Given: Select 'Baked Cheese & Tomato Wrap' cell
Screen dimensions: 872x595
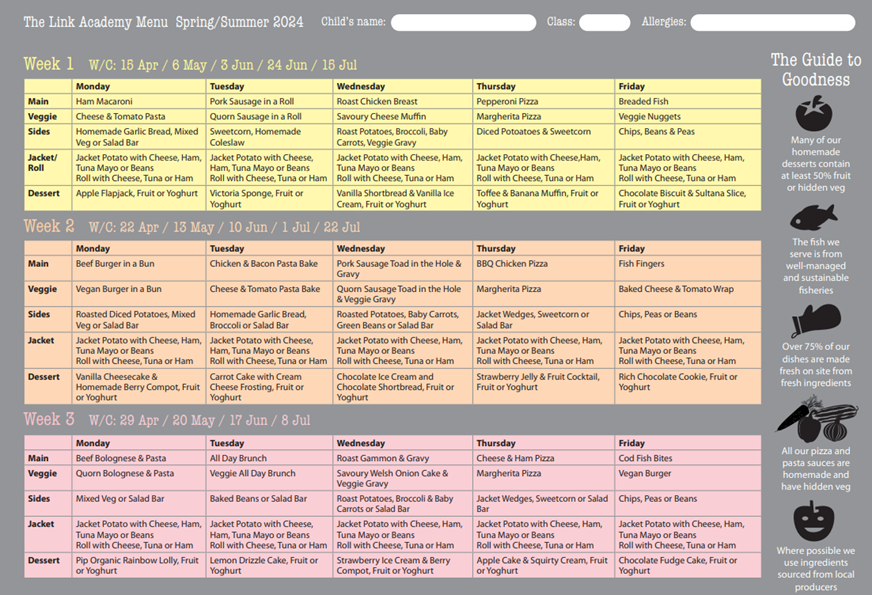Looking at the screenshot, I should [x=688, y=294].
